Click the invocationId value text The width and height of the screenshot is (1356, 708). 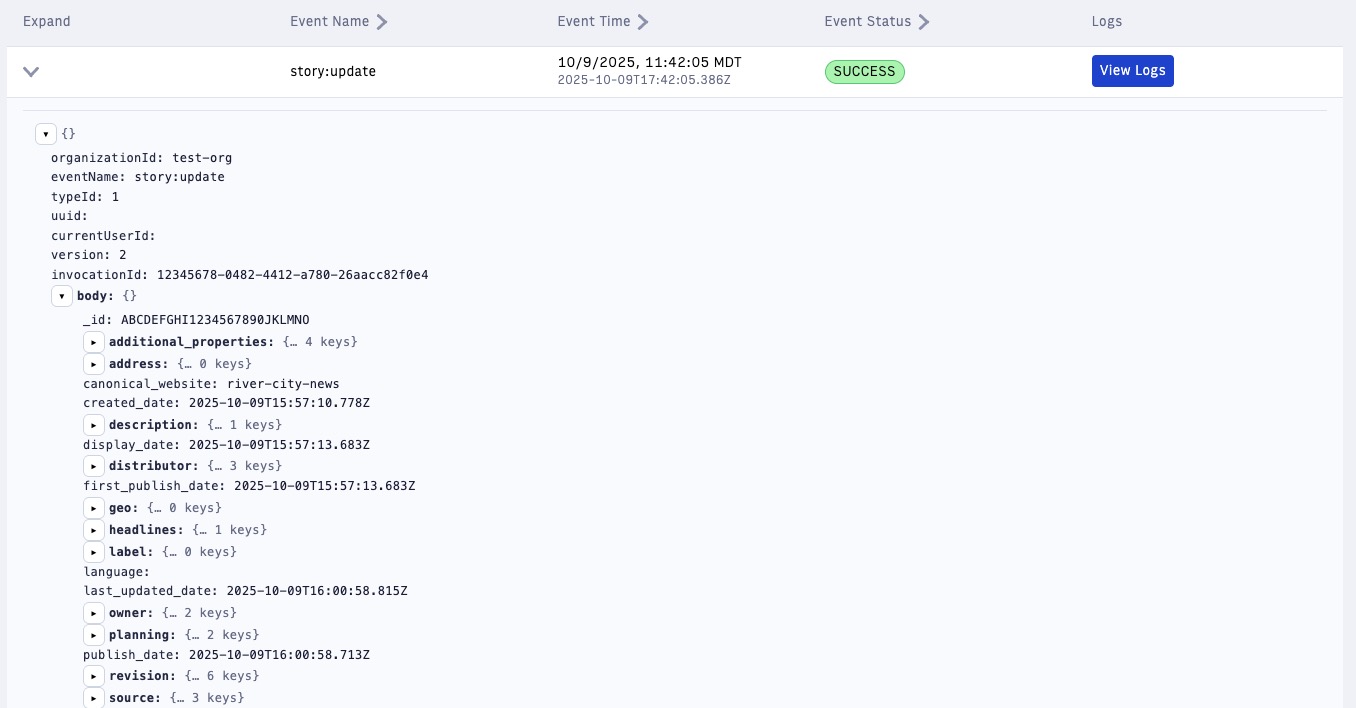292,275
